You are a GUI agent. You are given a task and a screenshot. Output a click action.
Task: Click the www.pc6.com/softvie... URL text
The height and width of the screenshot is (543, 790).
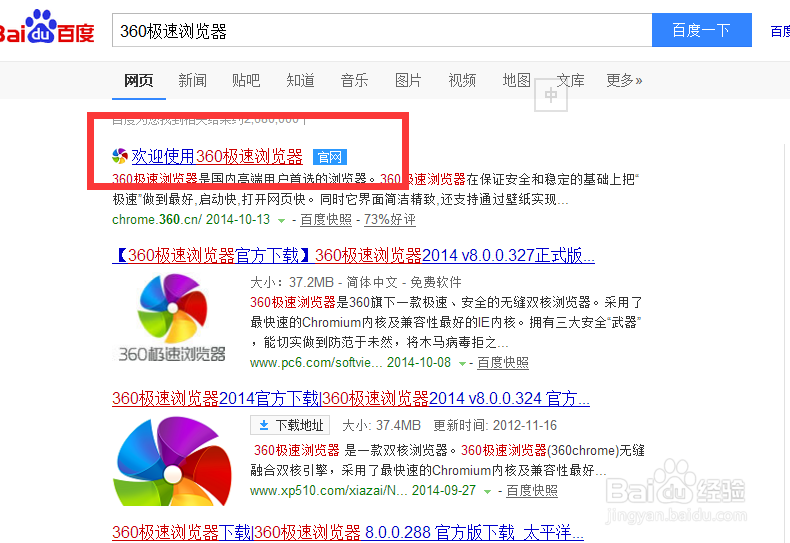tap(316, 363)
